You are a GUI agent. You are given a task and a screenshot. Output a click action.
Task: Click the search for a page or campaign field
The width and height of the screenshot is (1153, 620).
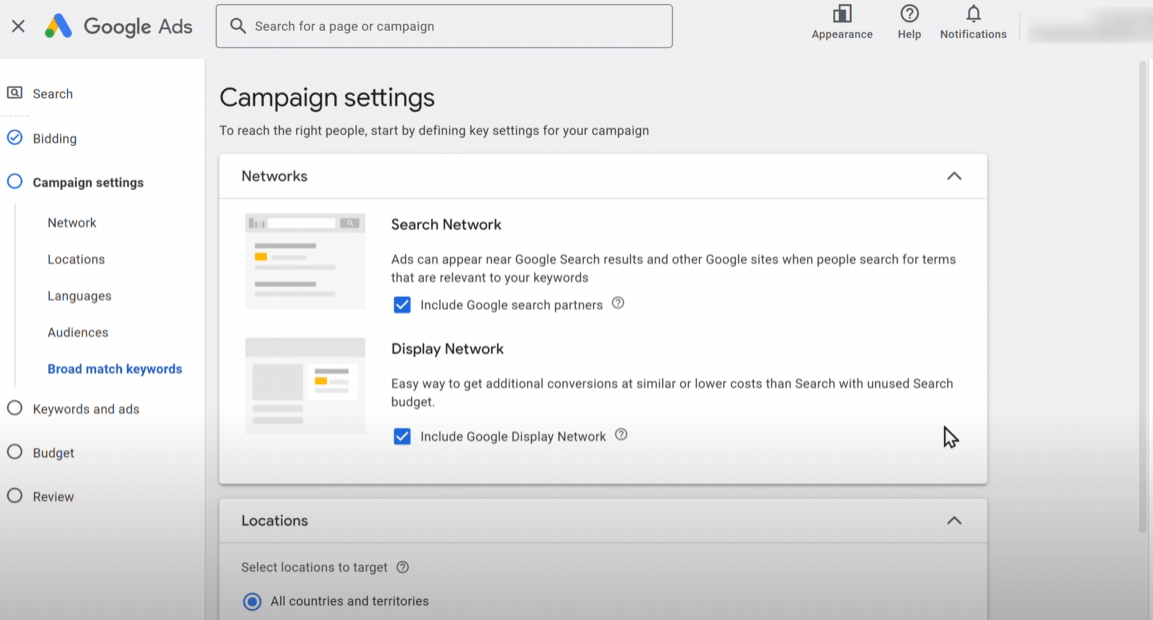click(x=444, y=26)
